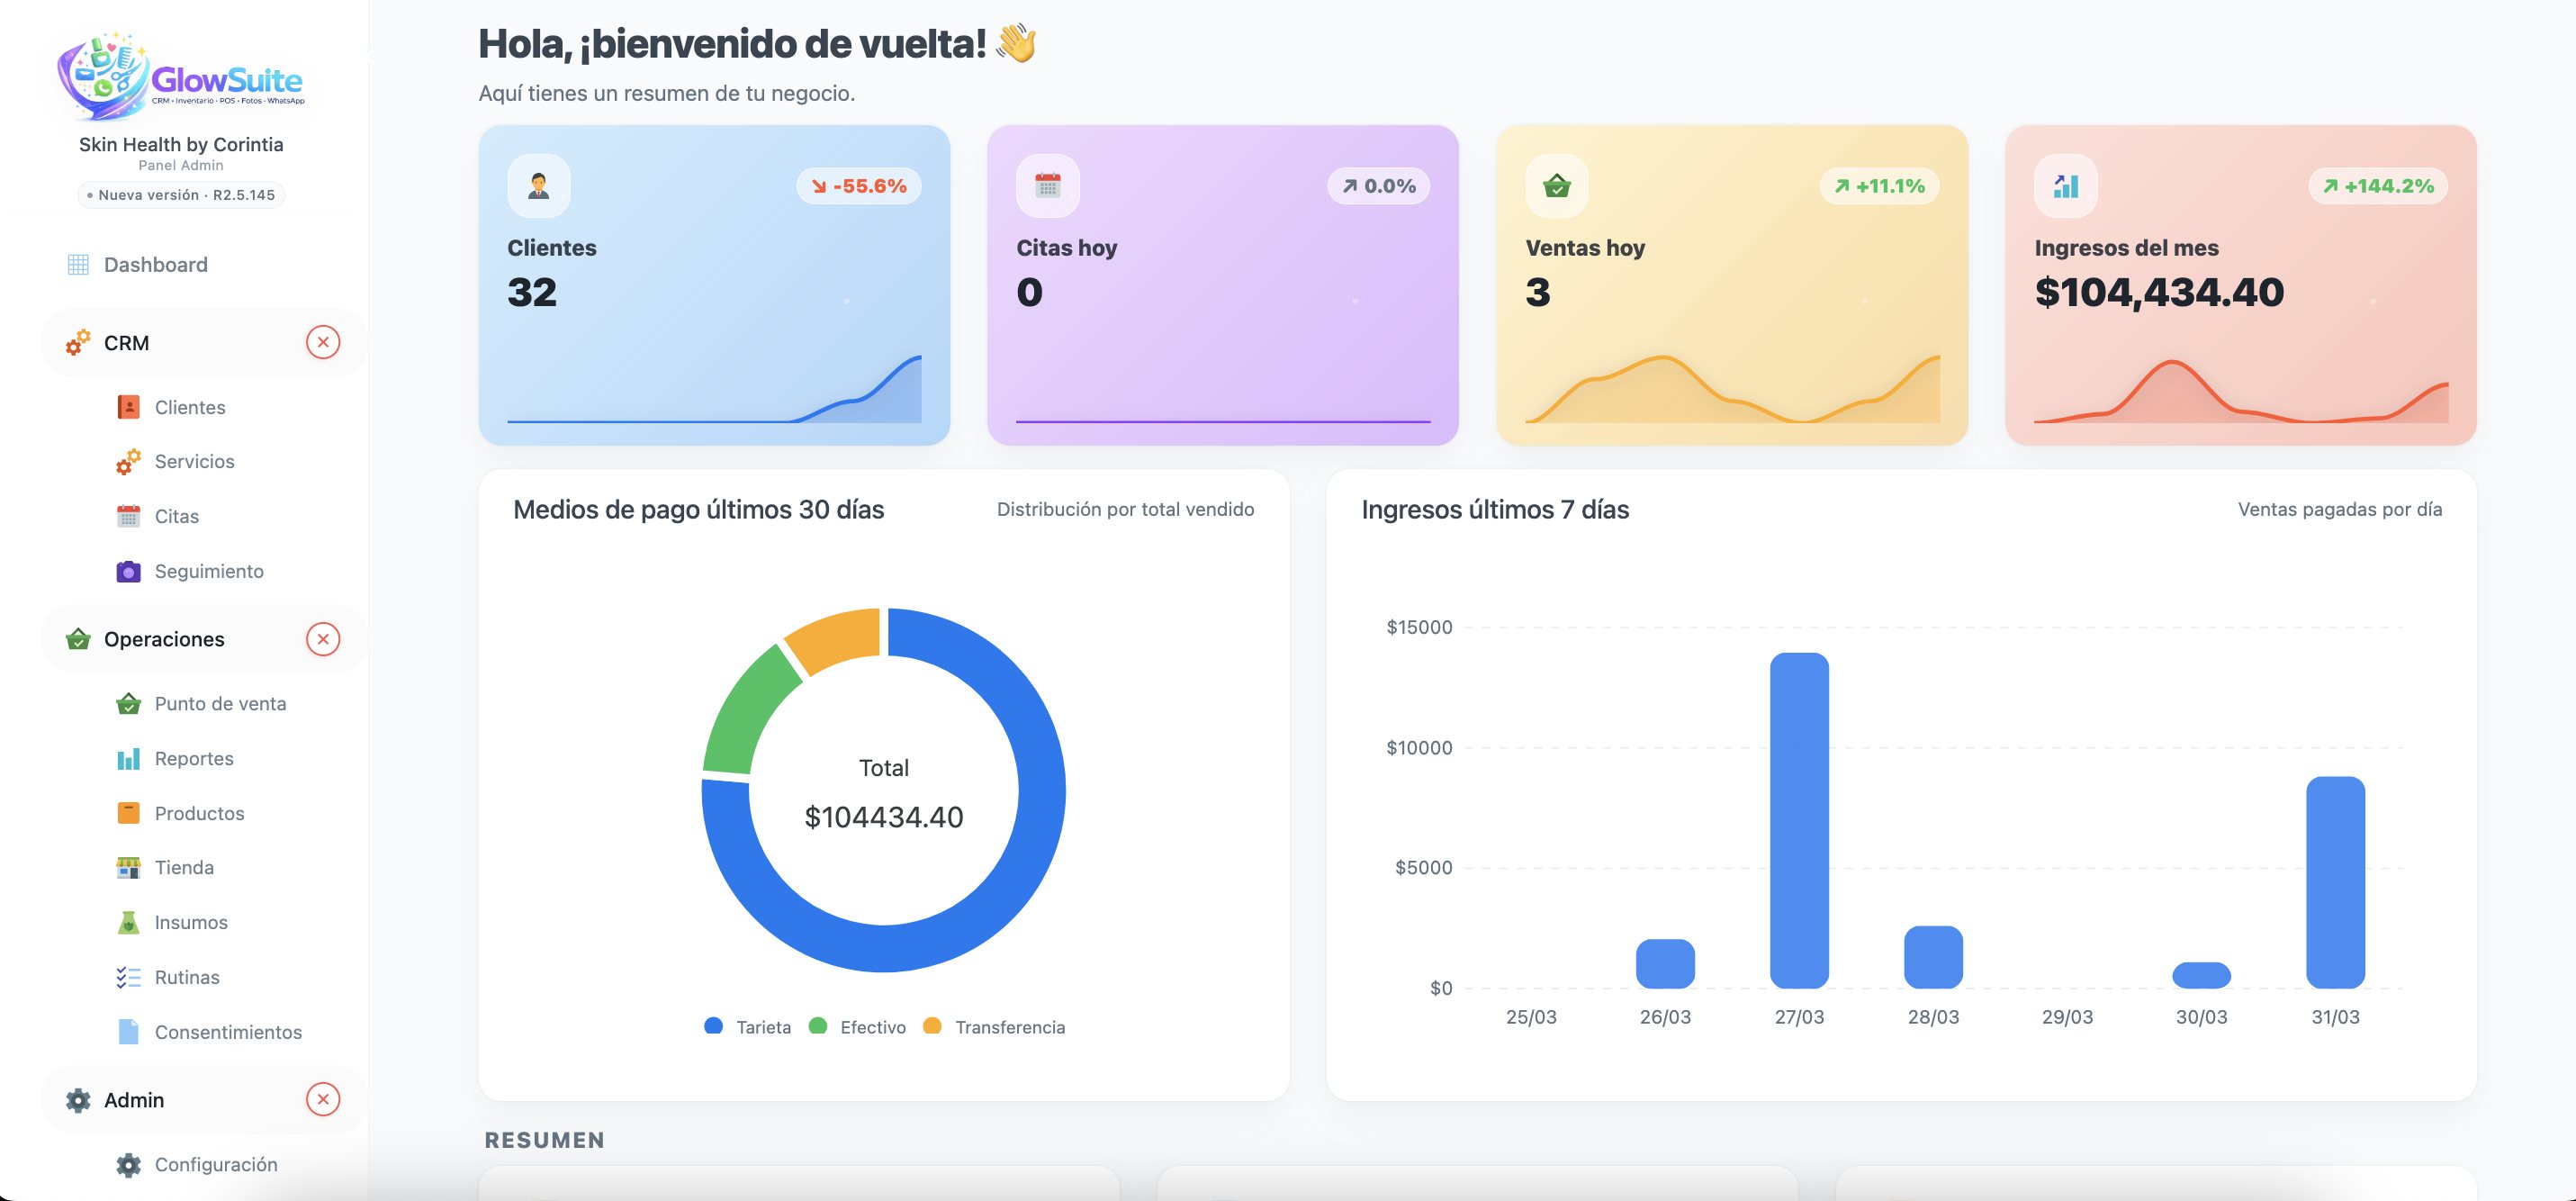
Task: Toggle Transferencia legend entry
Action: pos(994,1027)
